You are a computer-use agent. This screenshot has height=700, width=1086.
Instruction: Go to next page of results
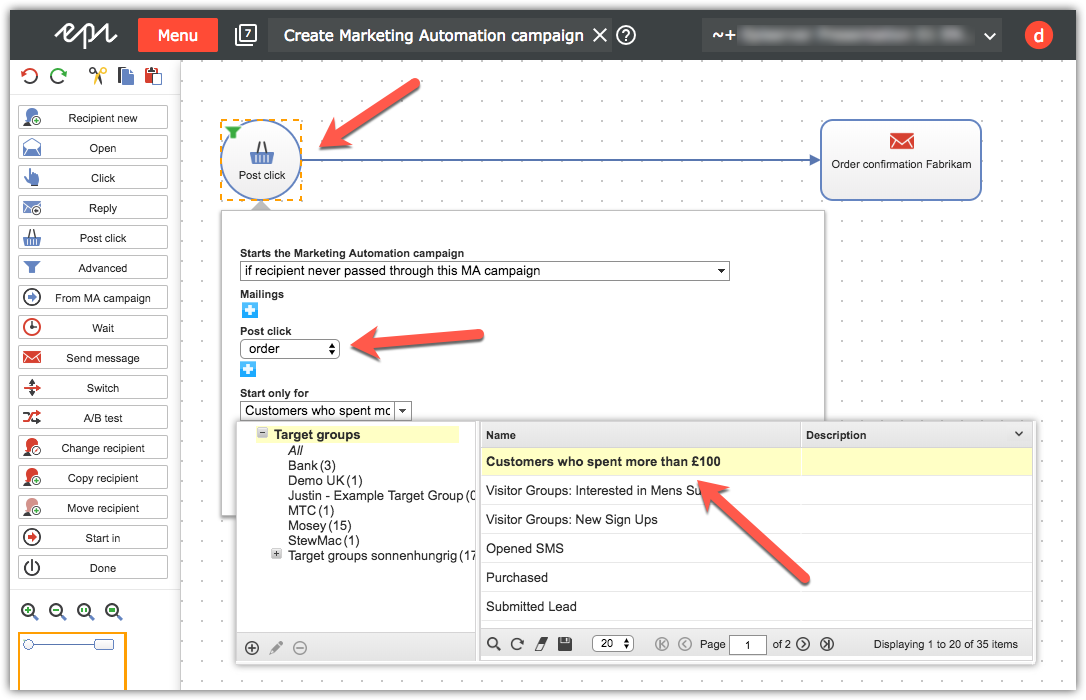pyautogui.click(x=803, y=644)
